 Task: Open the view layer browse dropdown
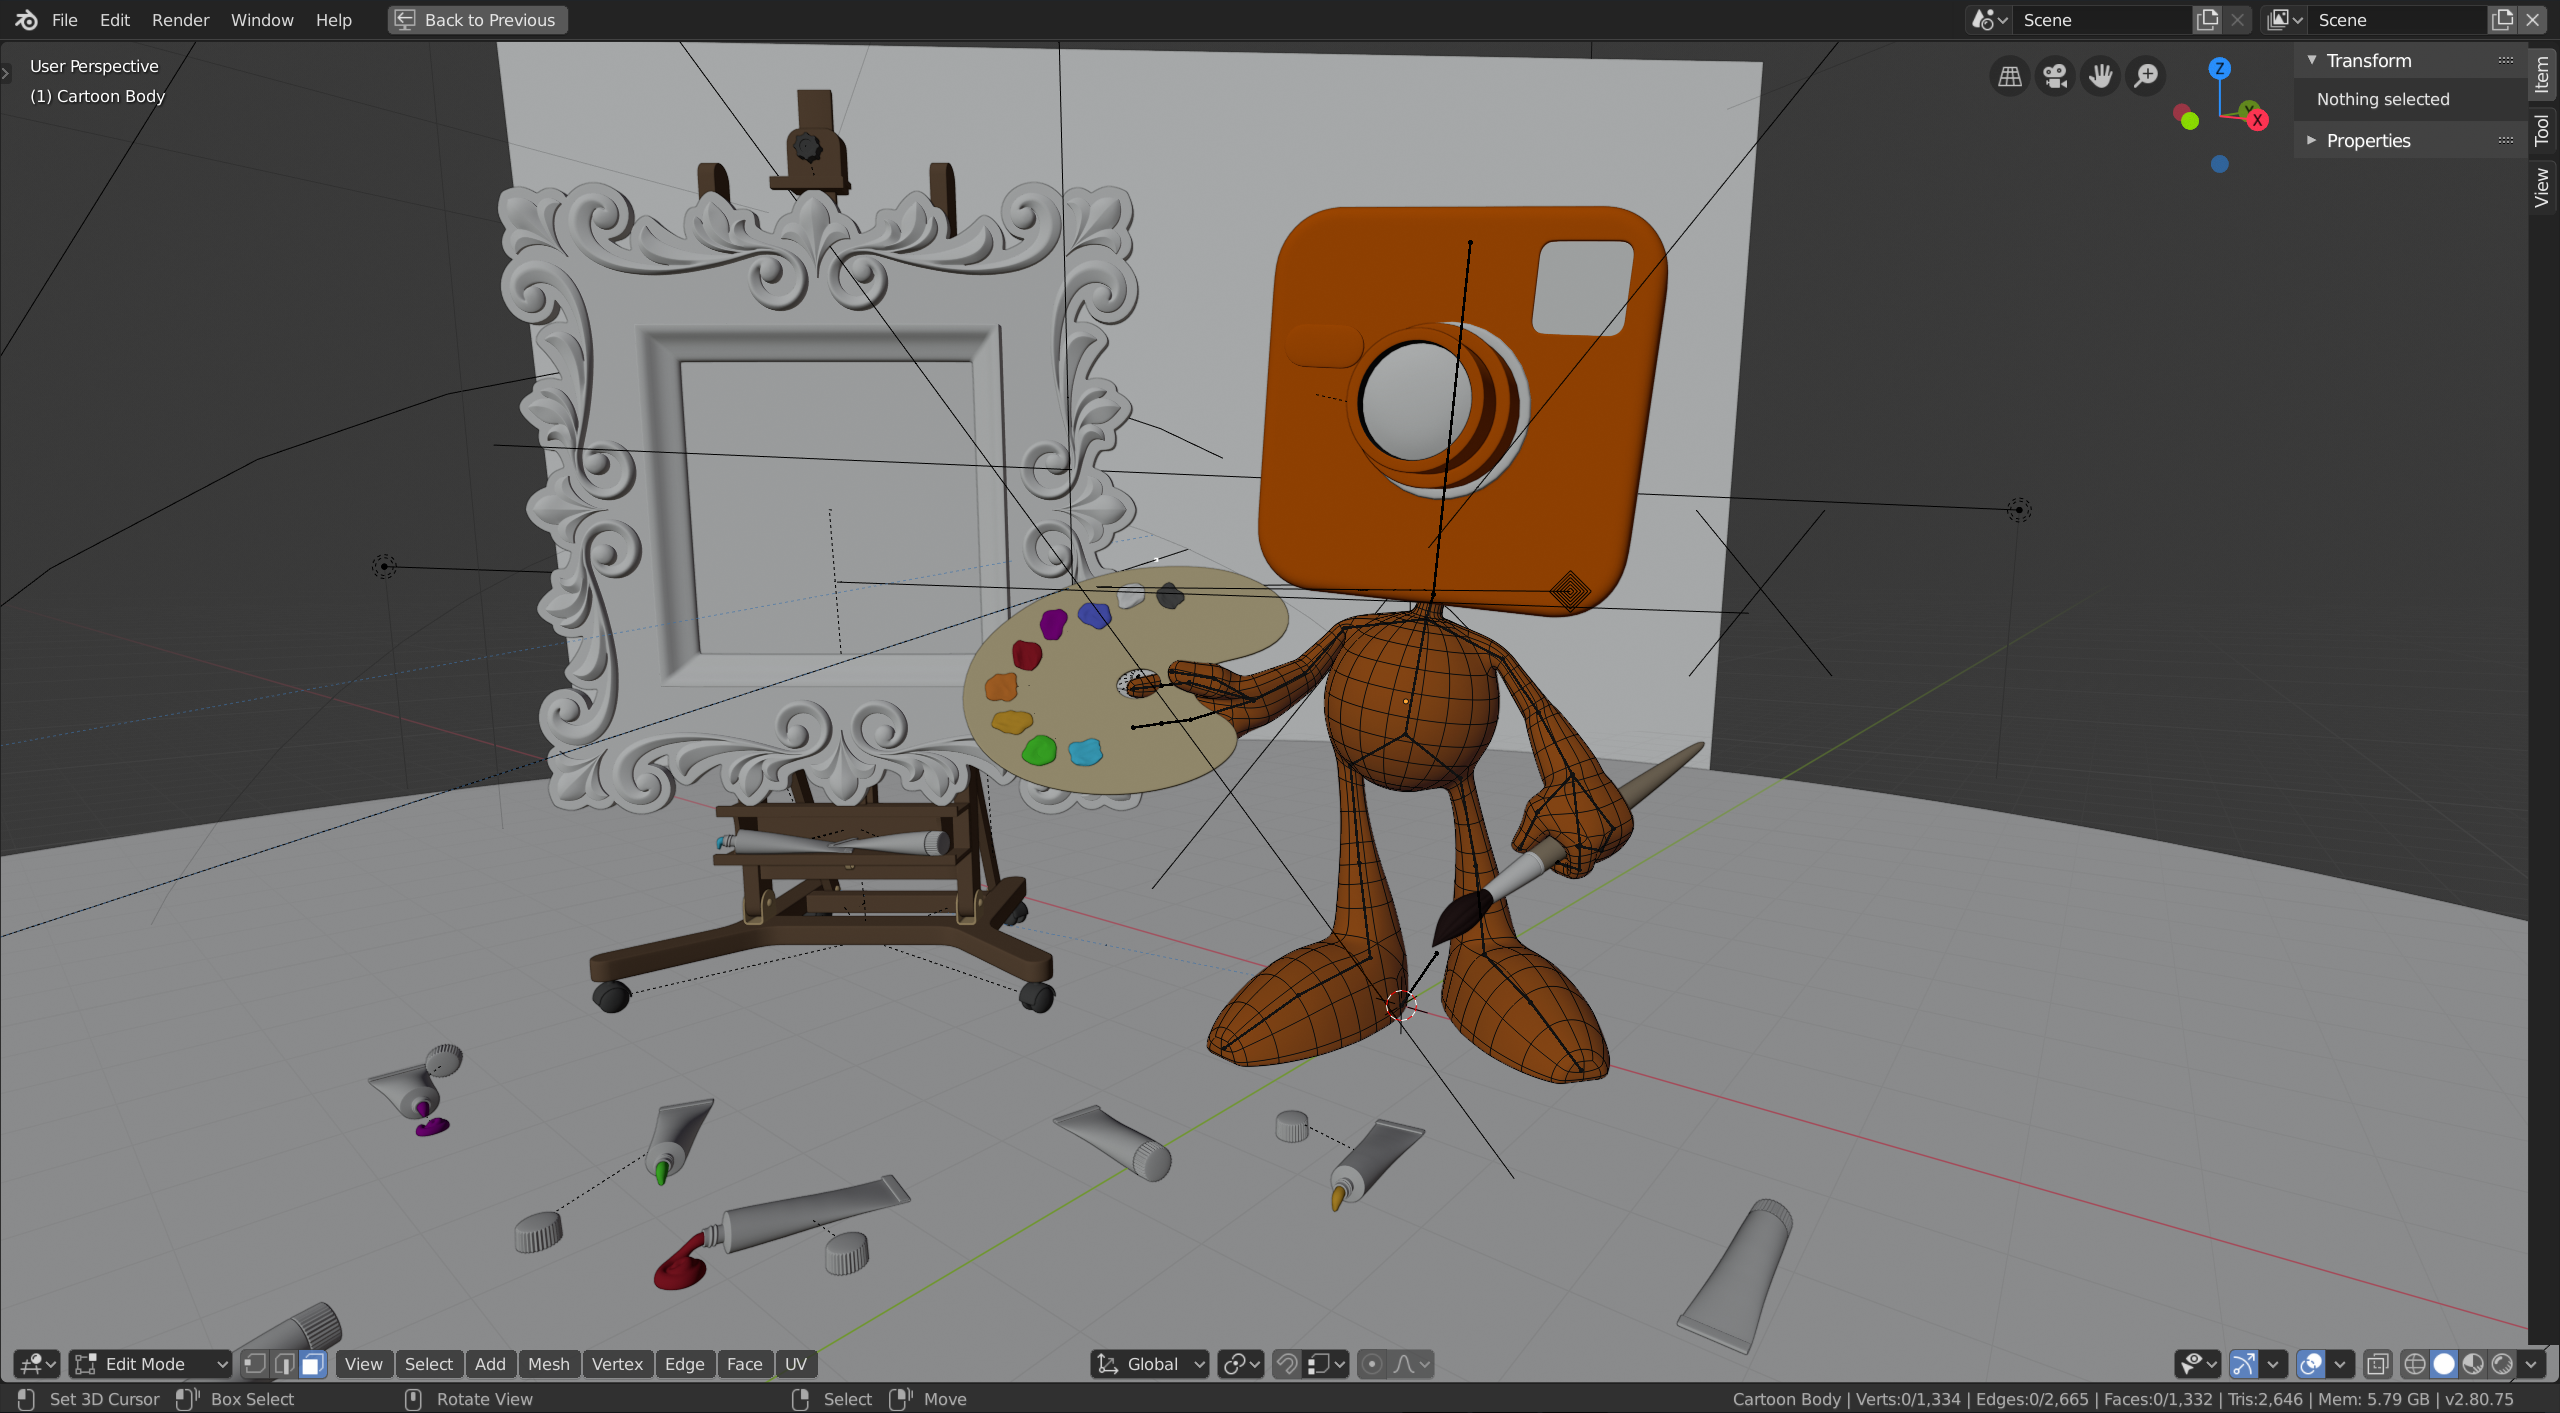[2284, 20]
